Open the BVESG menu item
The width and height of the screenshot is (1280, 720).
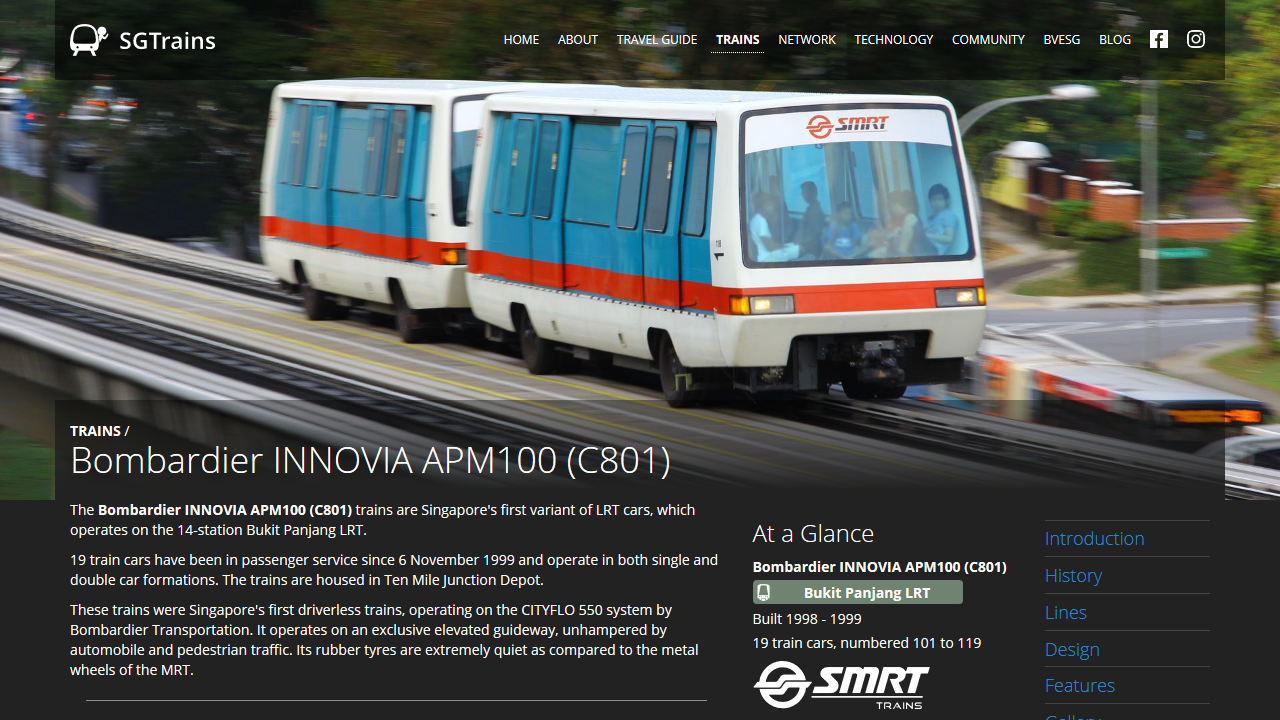pyautogui.click(x=1062, y=40)
